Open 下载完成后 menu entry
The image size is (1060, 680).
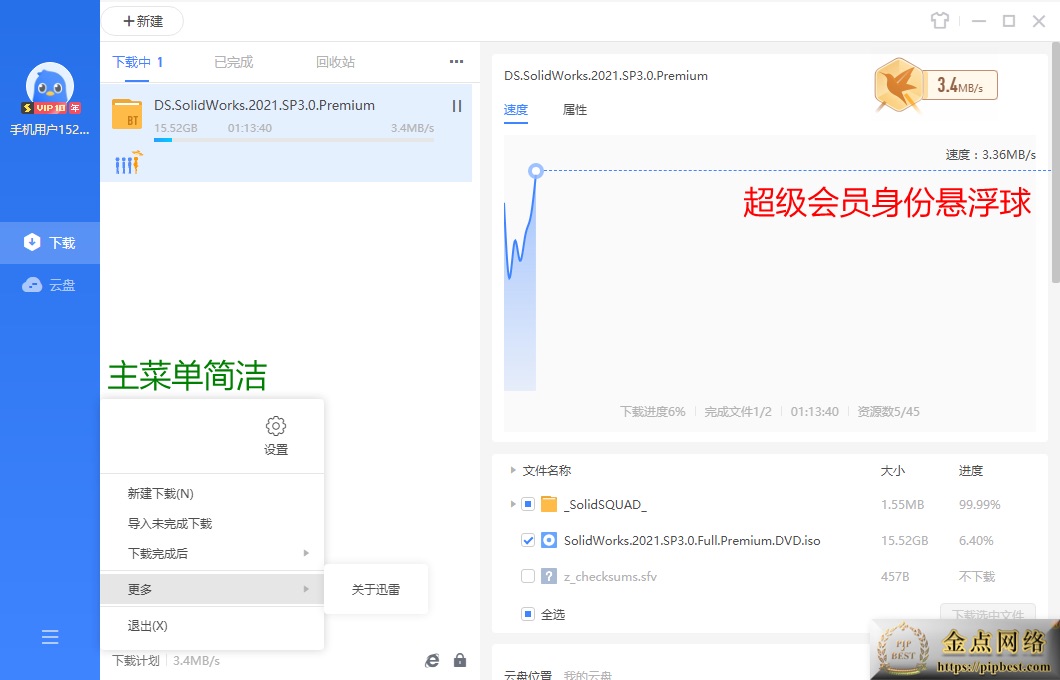pyautogui.click(x=212, y=553)
